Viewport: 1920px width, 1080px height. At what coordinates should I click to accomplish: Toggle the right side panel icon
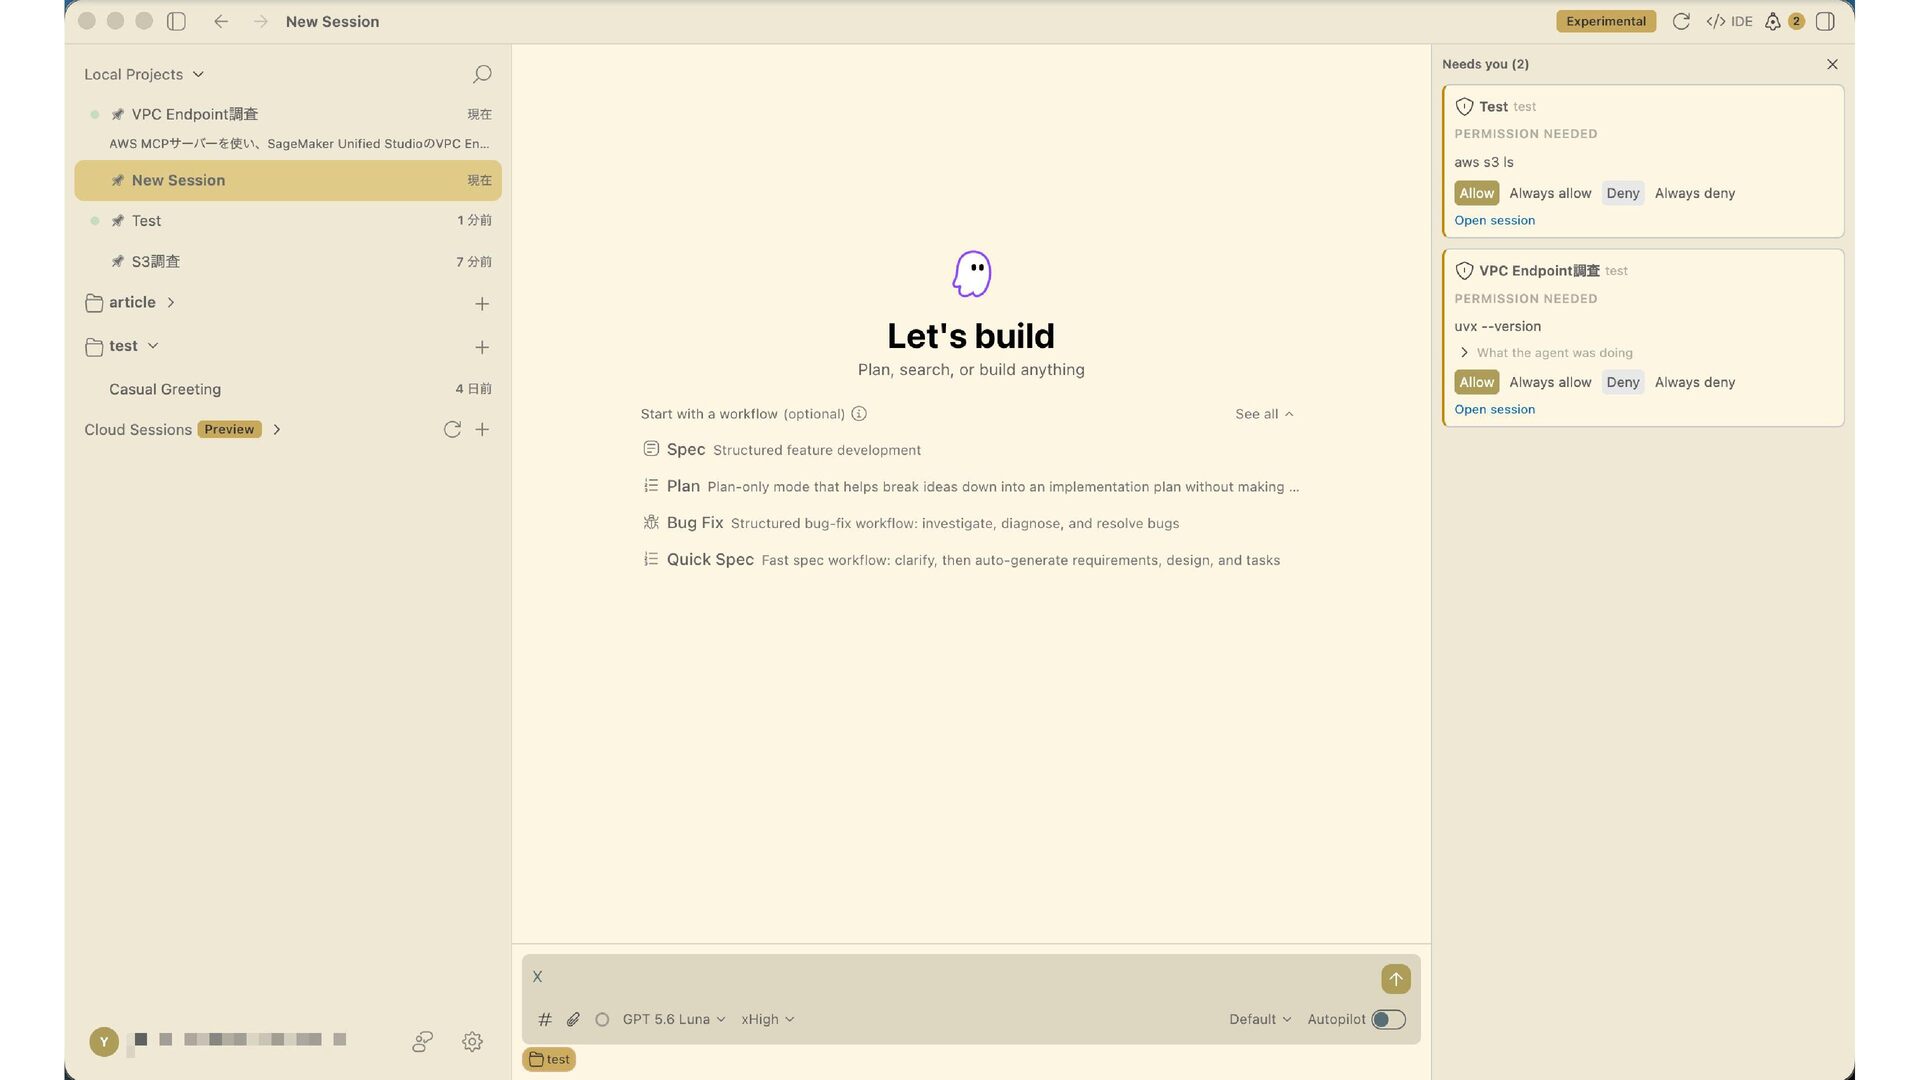(x=1825, y=21)
